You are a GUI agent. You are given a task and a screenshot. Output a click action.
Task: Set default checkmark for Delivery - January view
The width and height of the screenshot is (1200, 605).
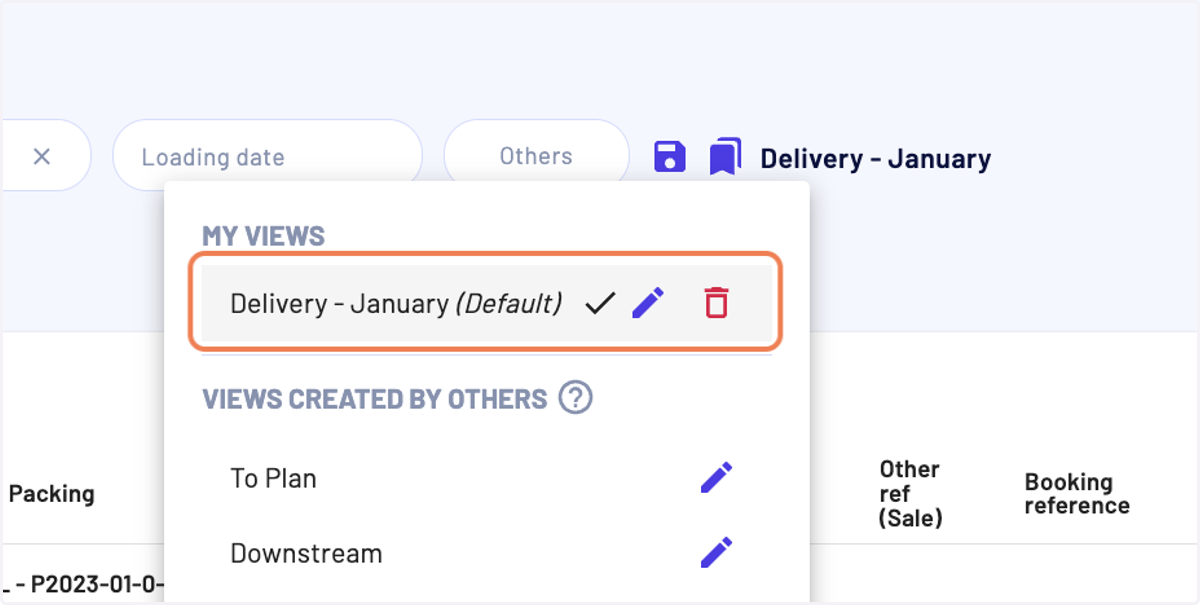point(600,302)
